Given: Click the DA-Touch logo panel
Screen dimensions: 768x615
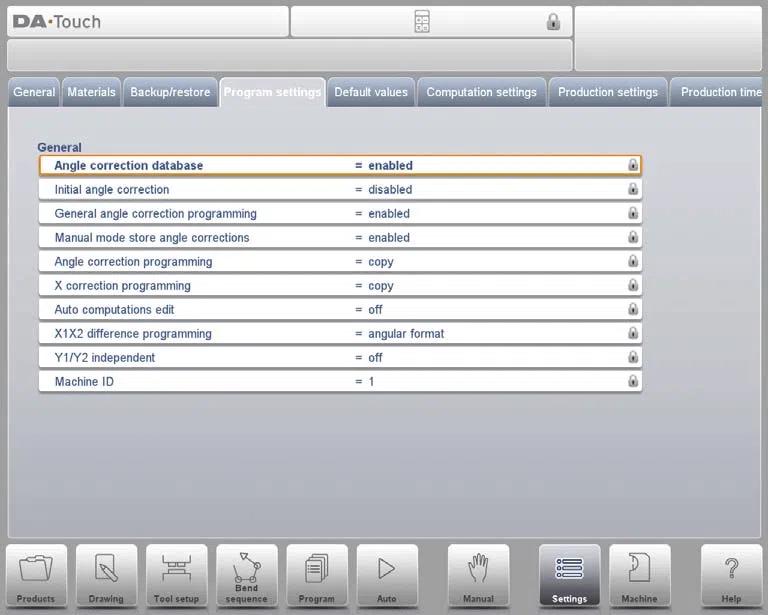Looking at the screenshot, I should [148, 22].
